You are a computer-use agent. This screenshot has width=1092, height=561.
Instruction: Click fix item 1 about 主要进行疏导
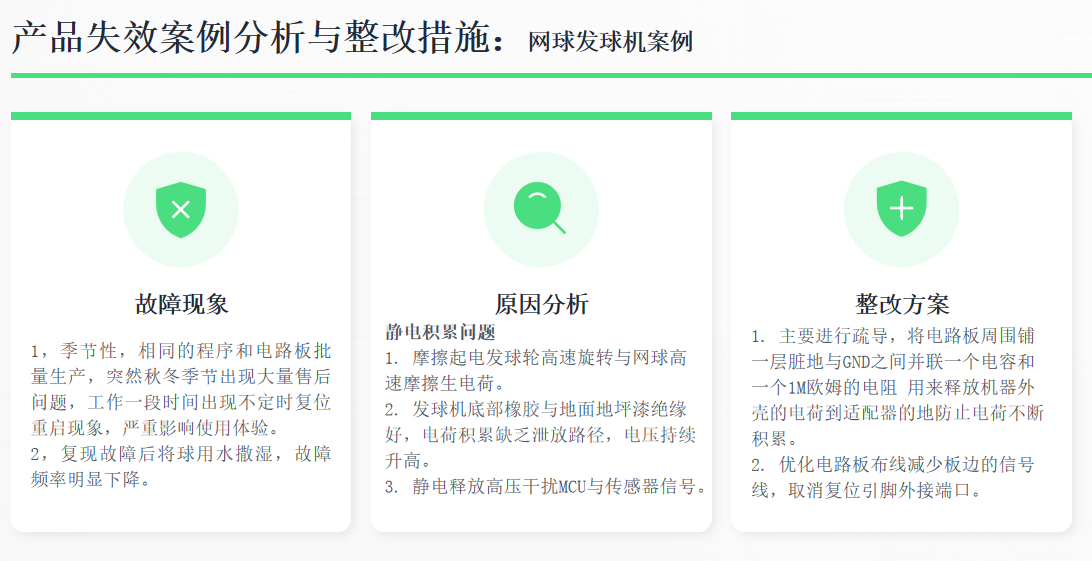(x=898, y=387)
